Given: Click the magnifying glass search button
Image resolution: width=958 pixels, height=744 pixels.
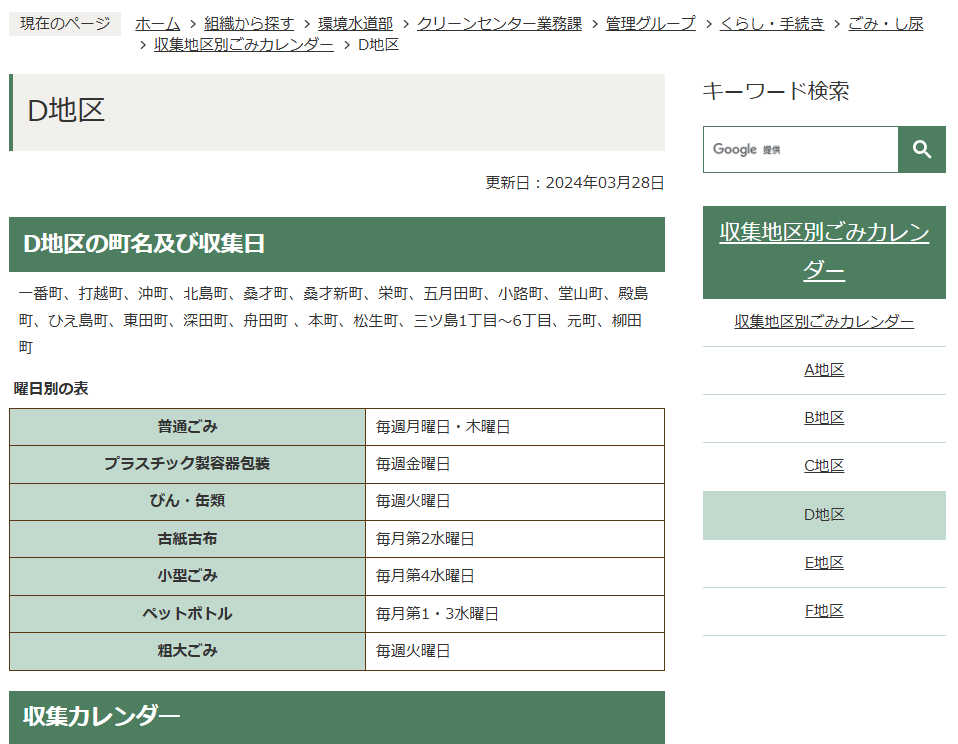Looking at the screenshot, I should click(x=921, y=150).
